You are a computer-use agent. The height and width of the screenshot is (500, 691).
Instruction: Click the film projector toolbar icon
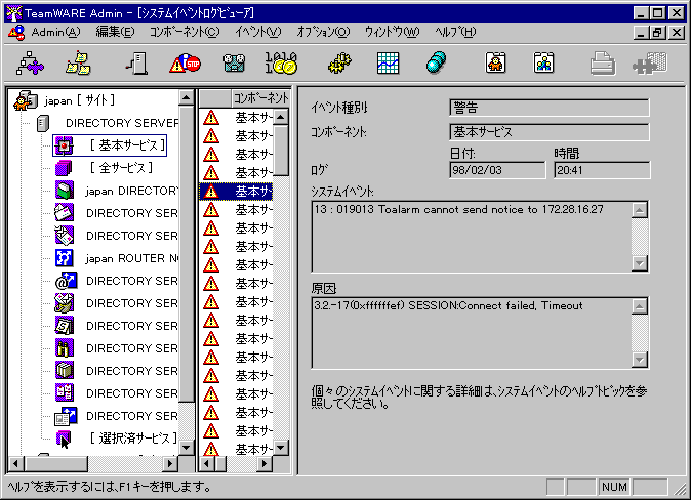tap(234, 63)
